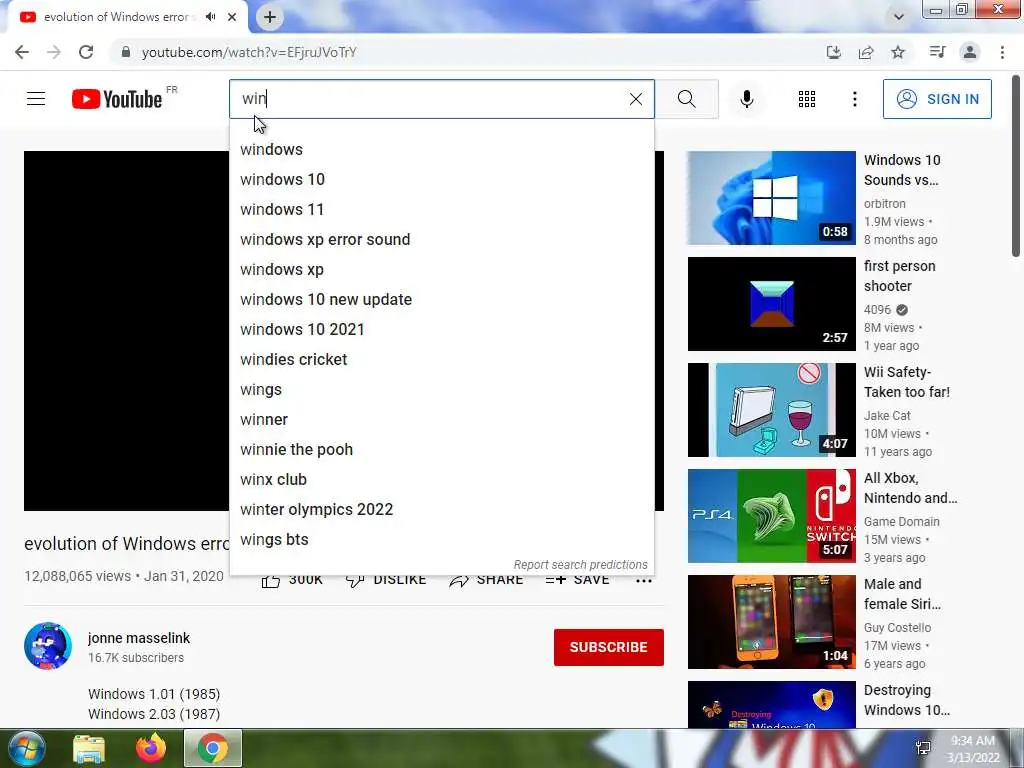Choose 'windows 10 new update' suggestion

pos(441,300)
